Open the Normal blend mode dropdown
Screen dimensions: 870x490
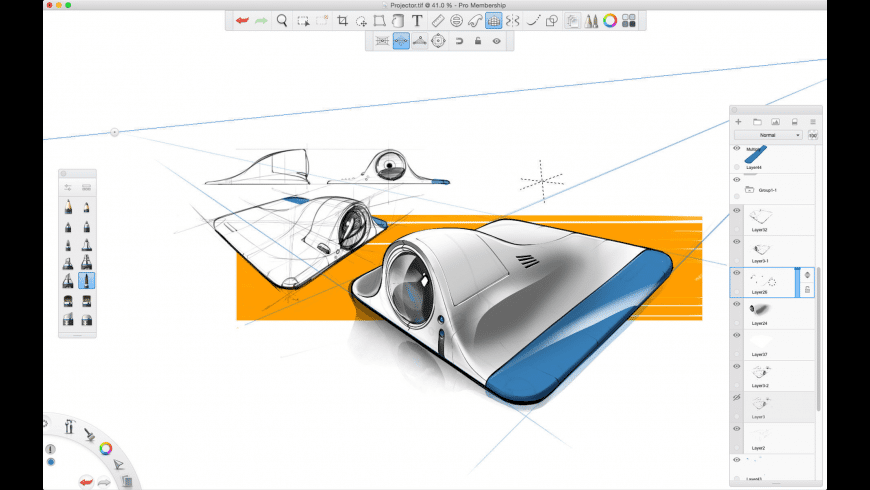coord(768,134)
